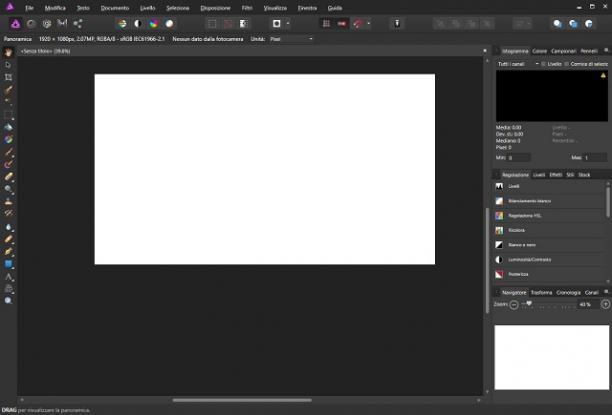The height and width of the screenshot is (415, 612).
Task: Click the Navigator zoom out minus button
Action: click(x=514, y=305)
